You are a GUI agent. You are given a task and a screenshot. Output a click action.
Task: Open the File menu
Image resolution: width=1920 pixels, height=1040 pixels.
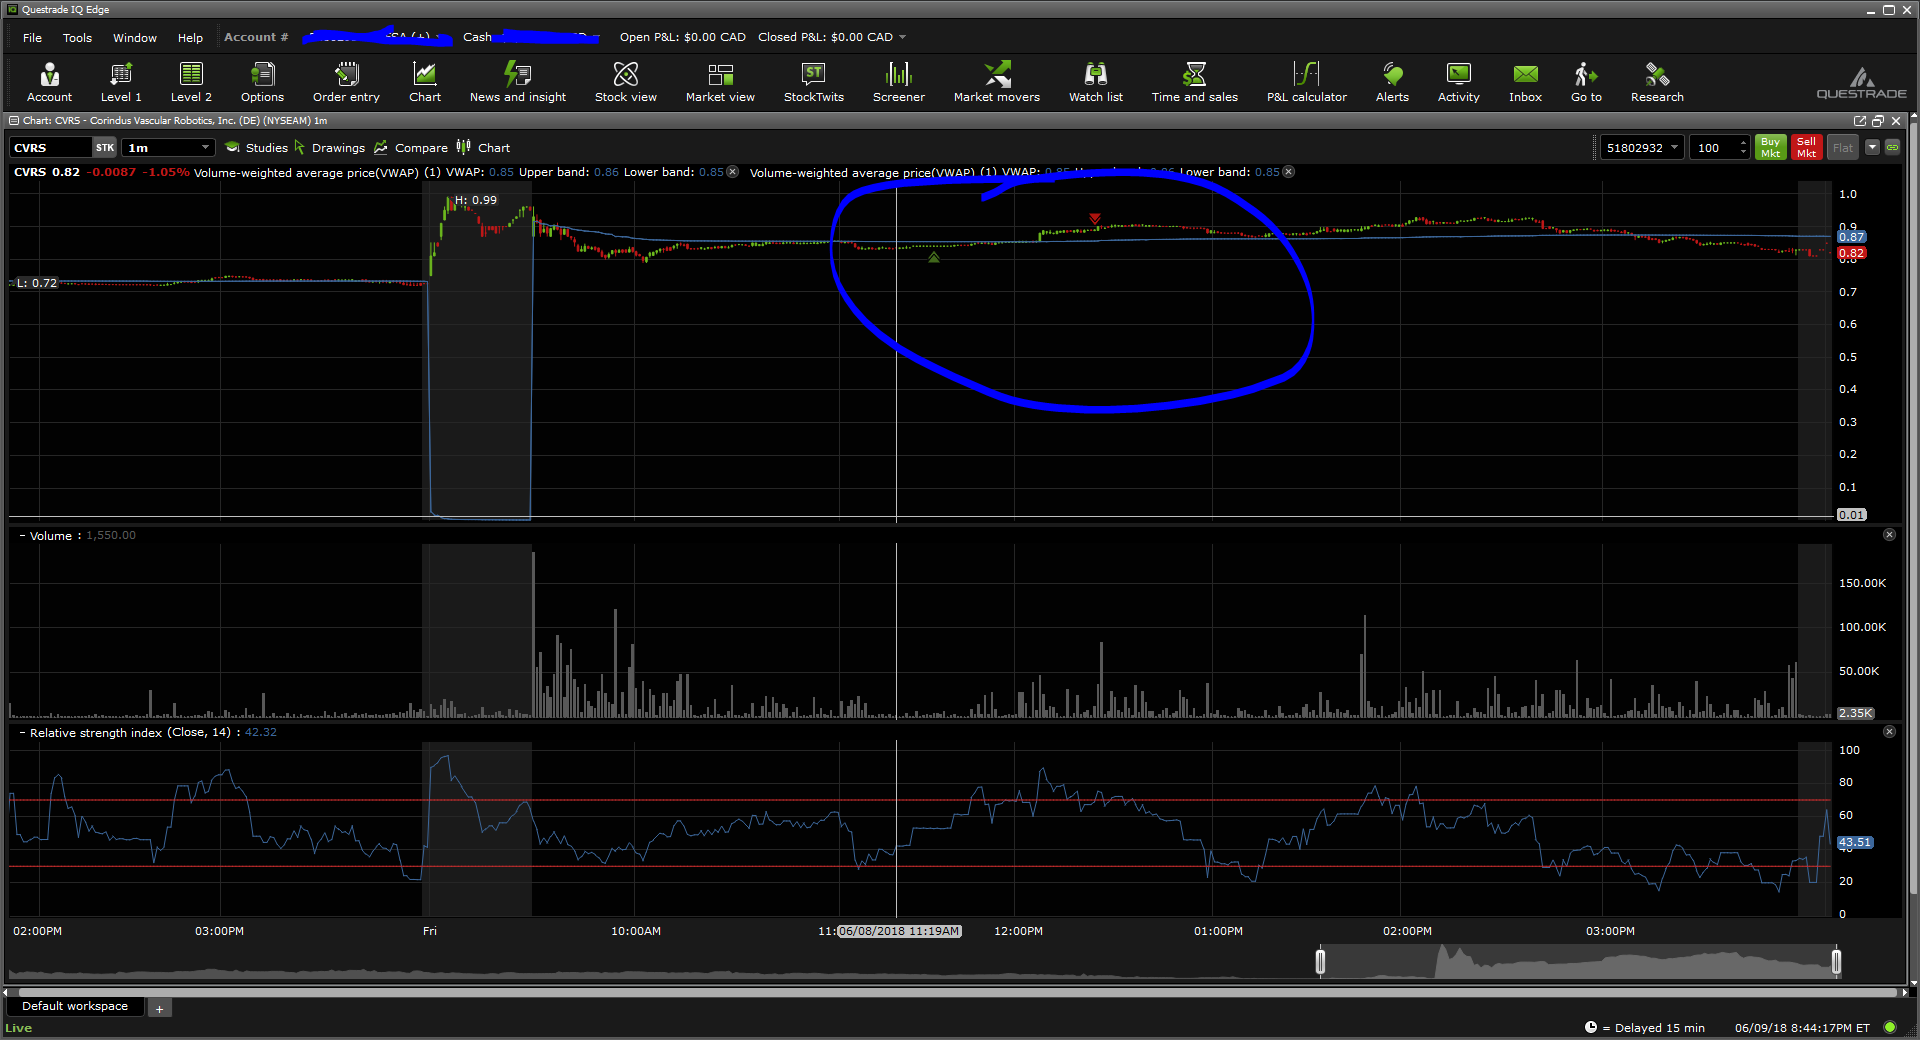pos(32,38)
